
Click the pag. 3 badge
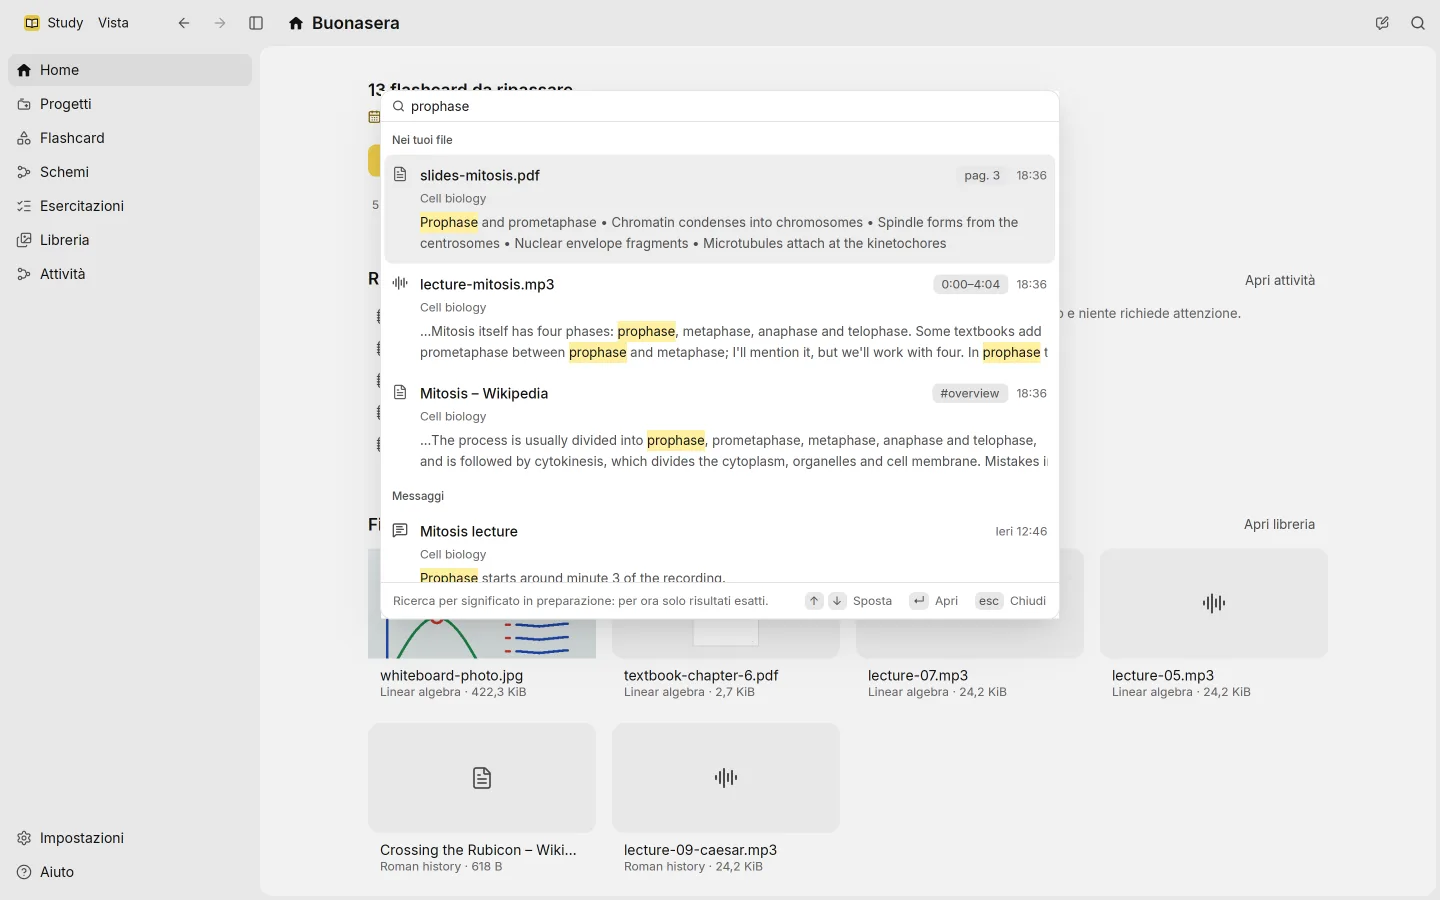click(x=982, y=175)
